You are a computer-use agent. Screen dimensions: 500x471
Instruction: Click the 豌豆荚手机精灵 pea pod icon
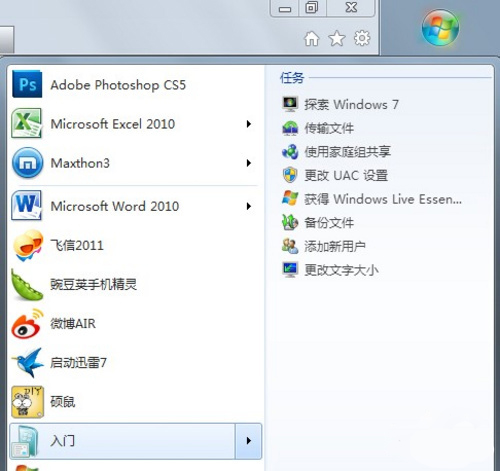point(27,285)
